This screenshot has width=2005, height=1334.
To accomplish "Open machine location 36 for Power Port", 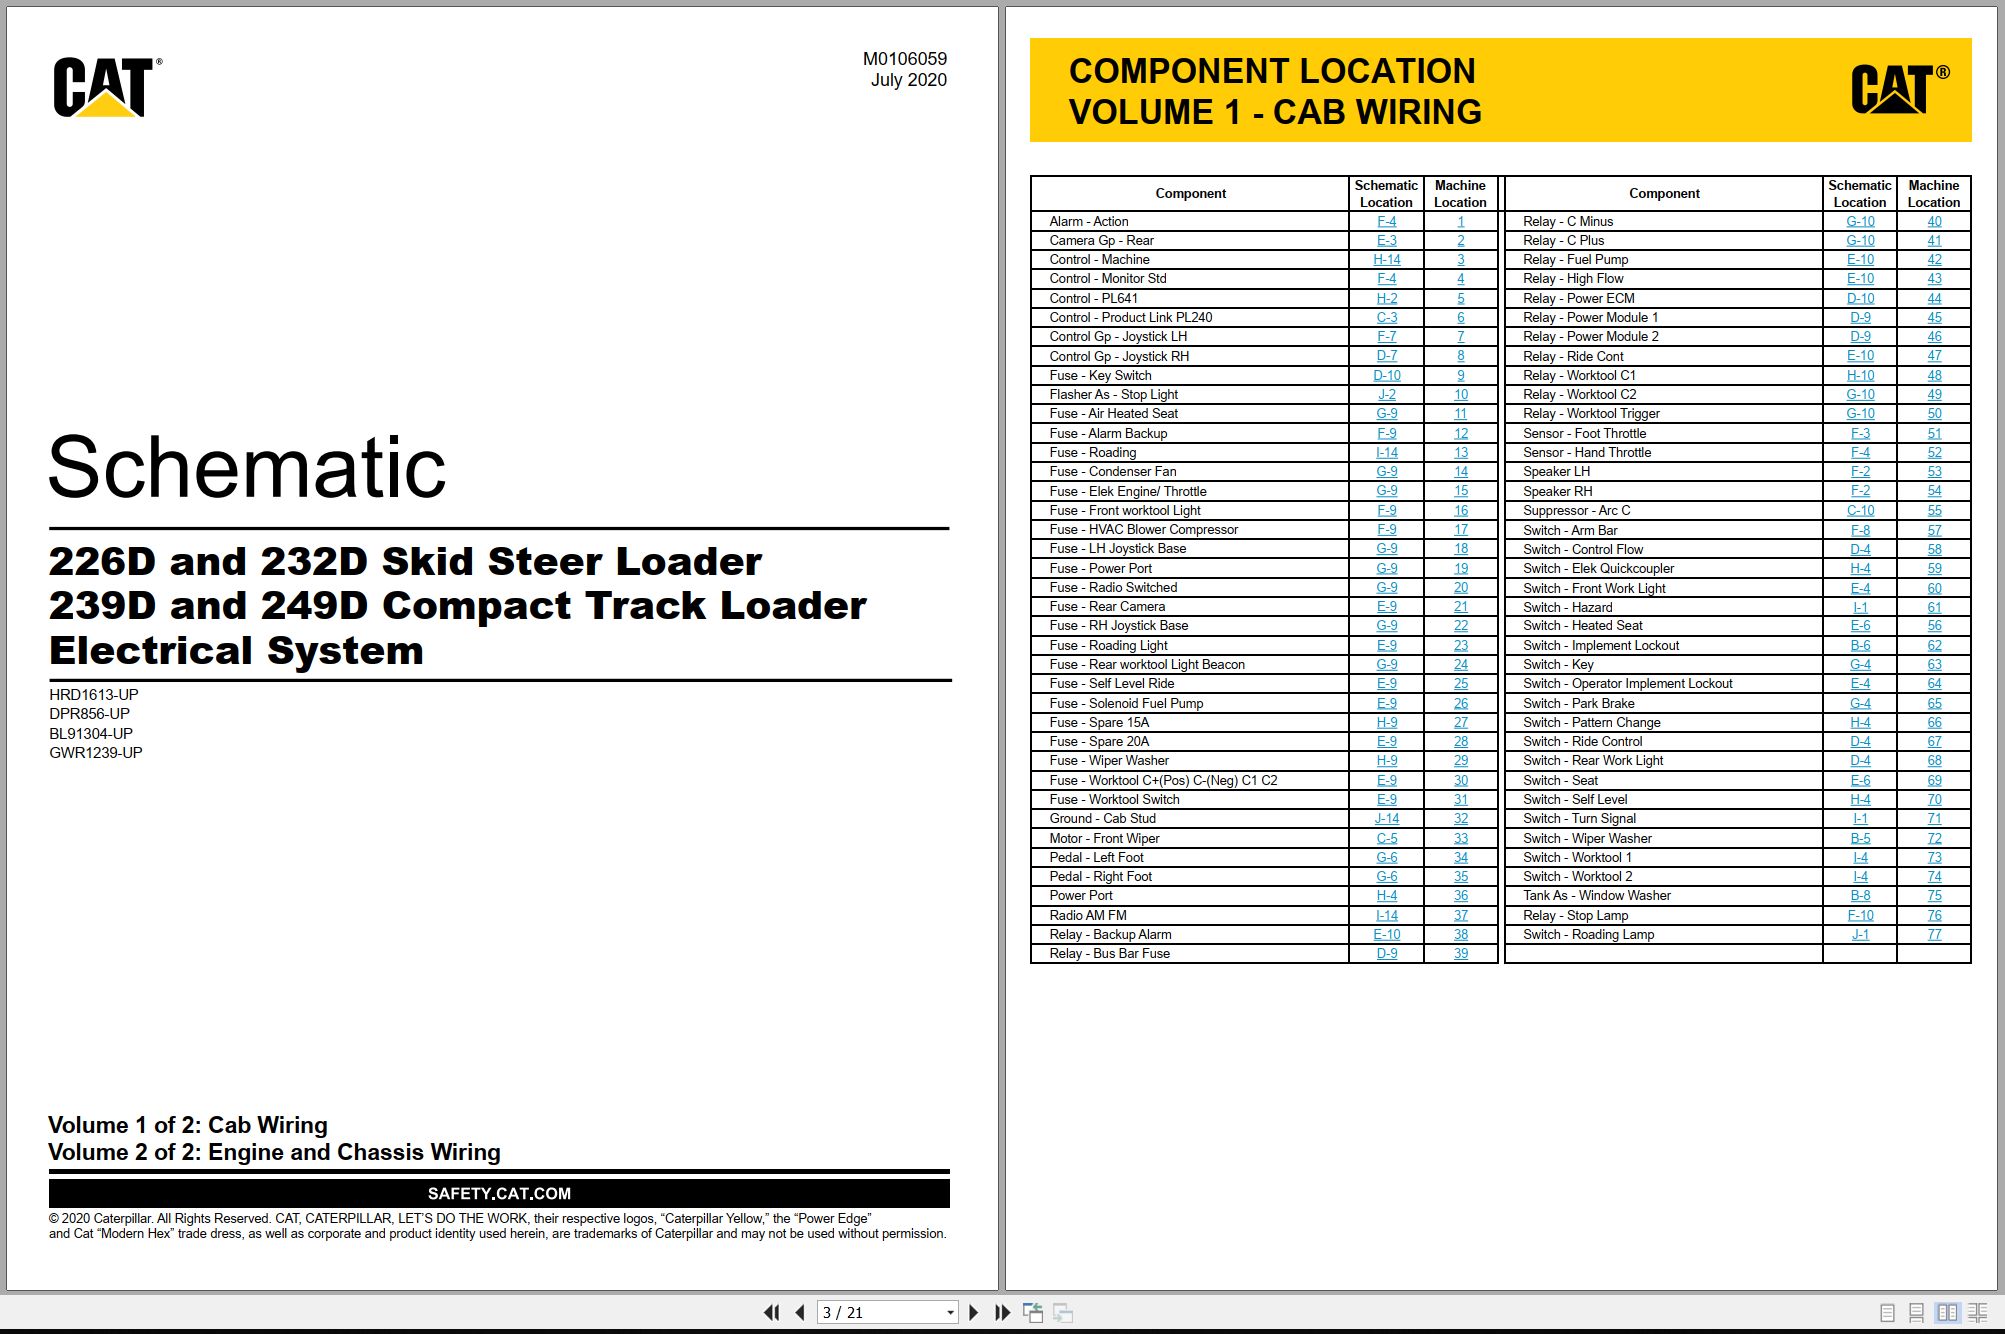I will click(1460, 896).
